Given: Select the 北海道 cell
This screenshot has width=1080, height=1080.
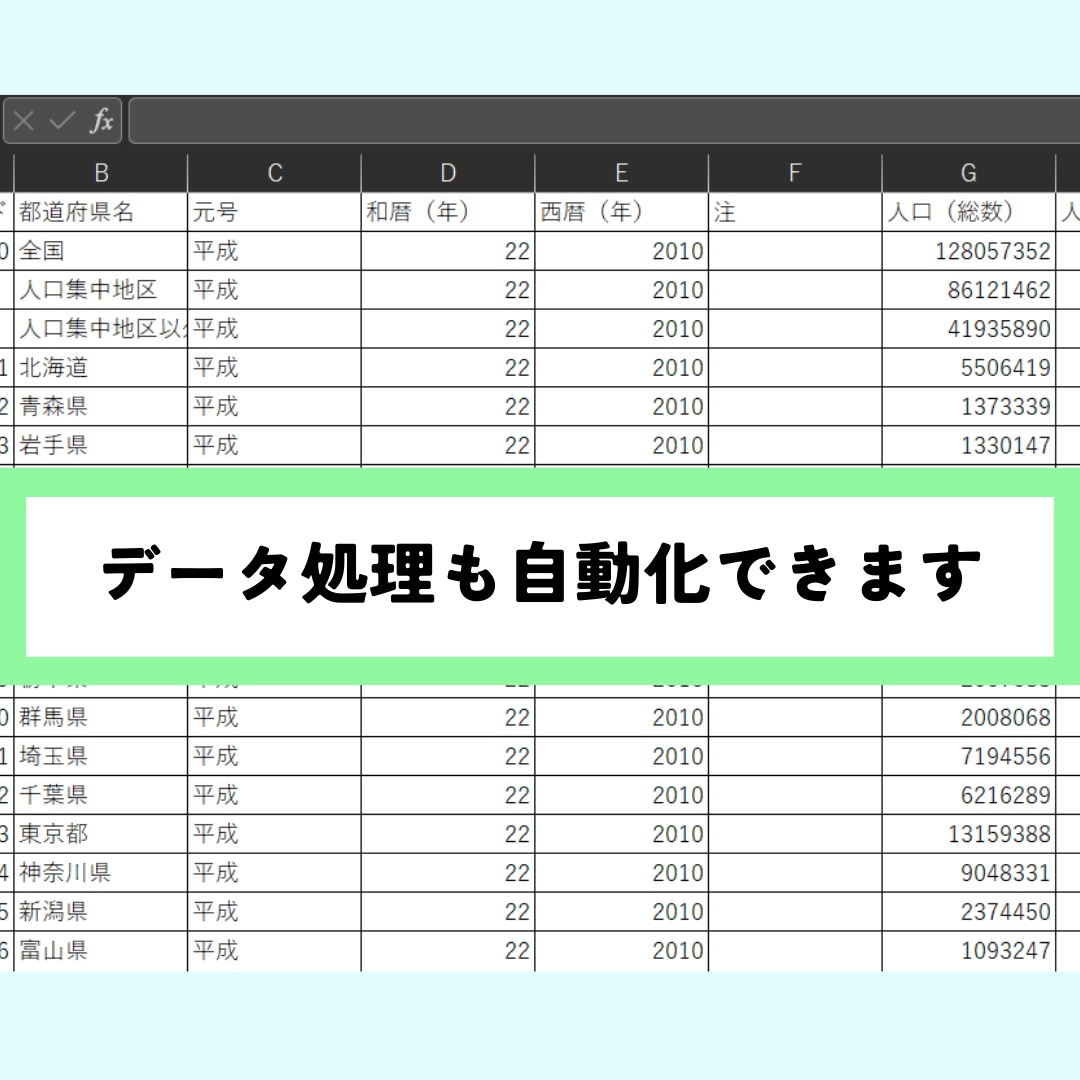Looking at the screenshot, I should tap(101, 368).
